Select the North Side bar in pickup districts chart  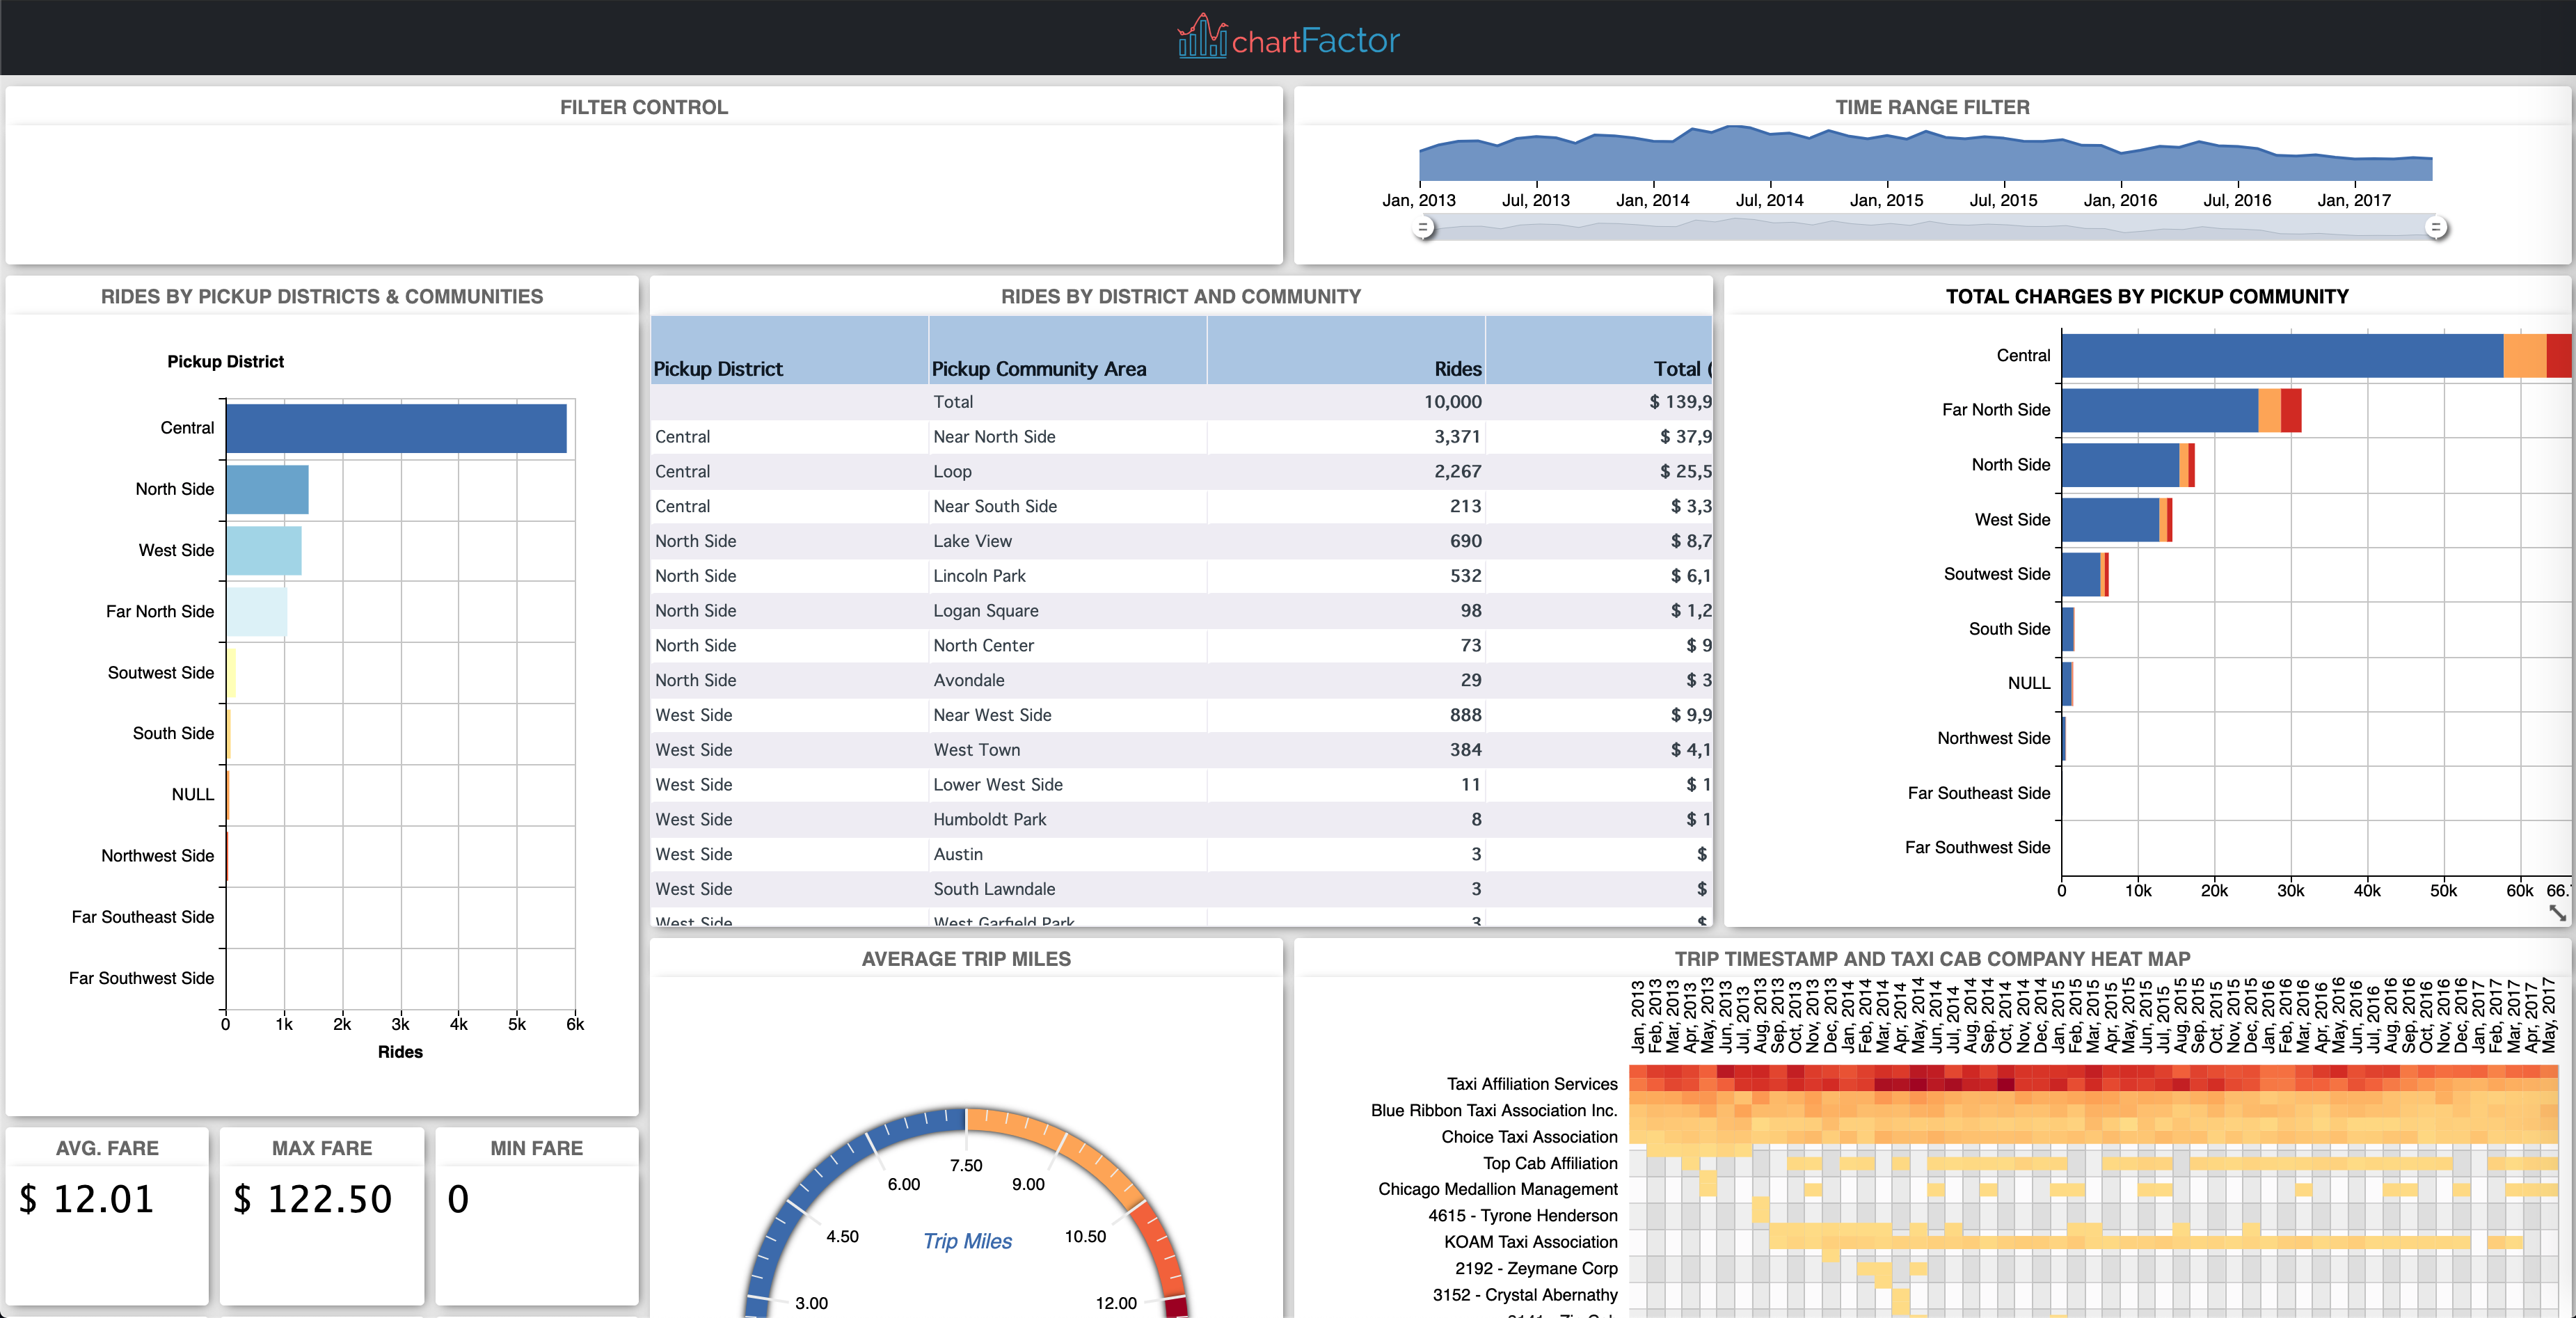click(x=268, y=489)
